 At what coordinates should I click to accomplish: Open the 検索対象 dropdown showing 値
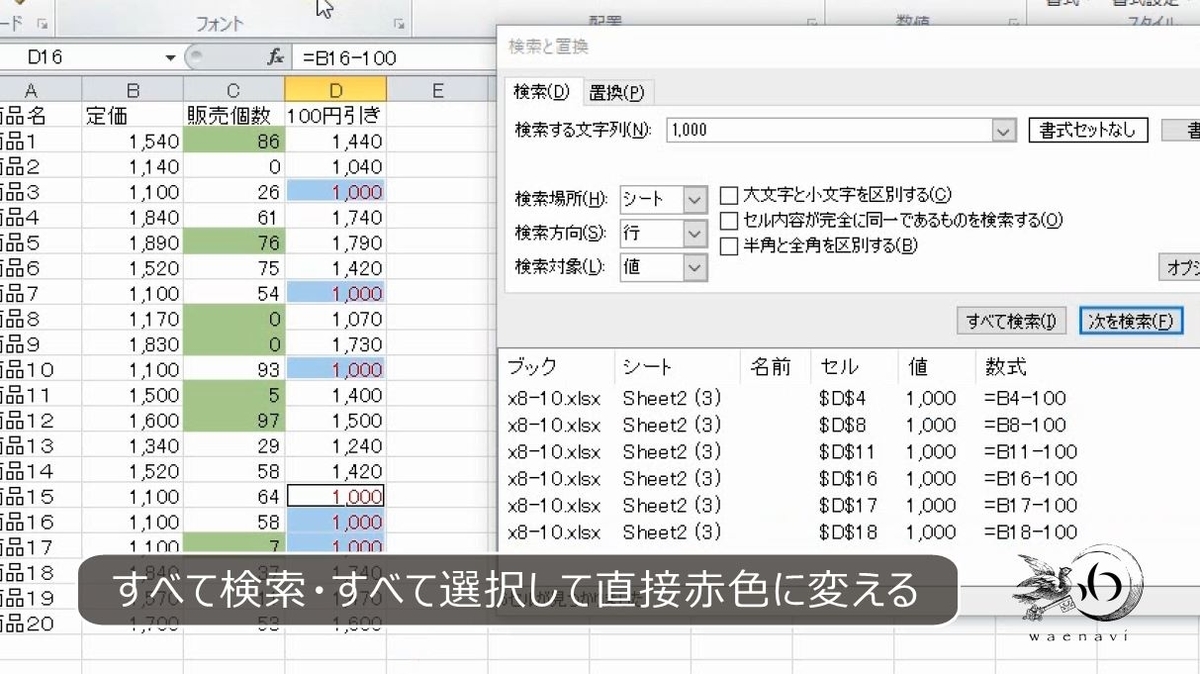696,267
